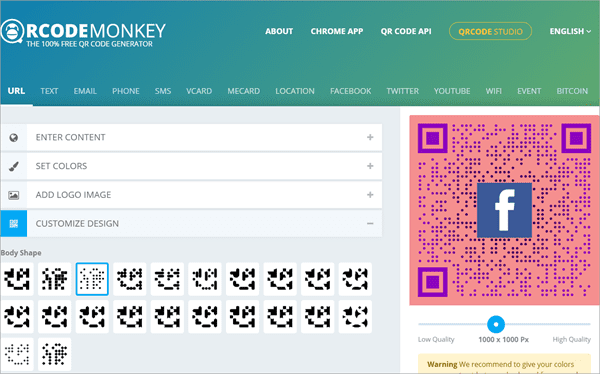Select the ninth body shape in the top row
This screenshot has height=374, width=600.
(x=318, y=279)
